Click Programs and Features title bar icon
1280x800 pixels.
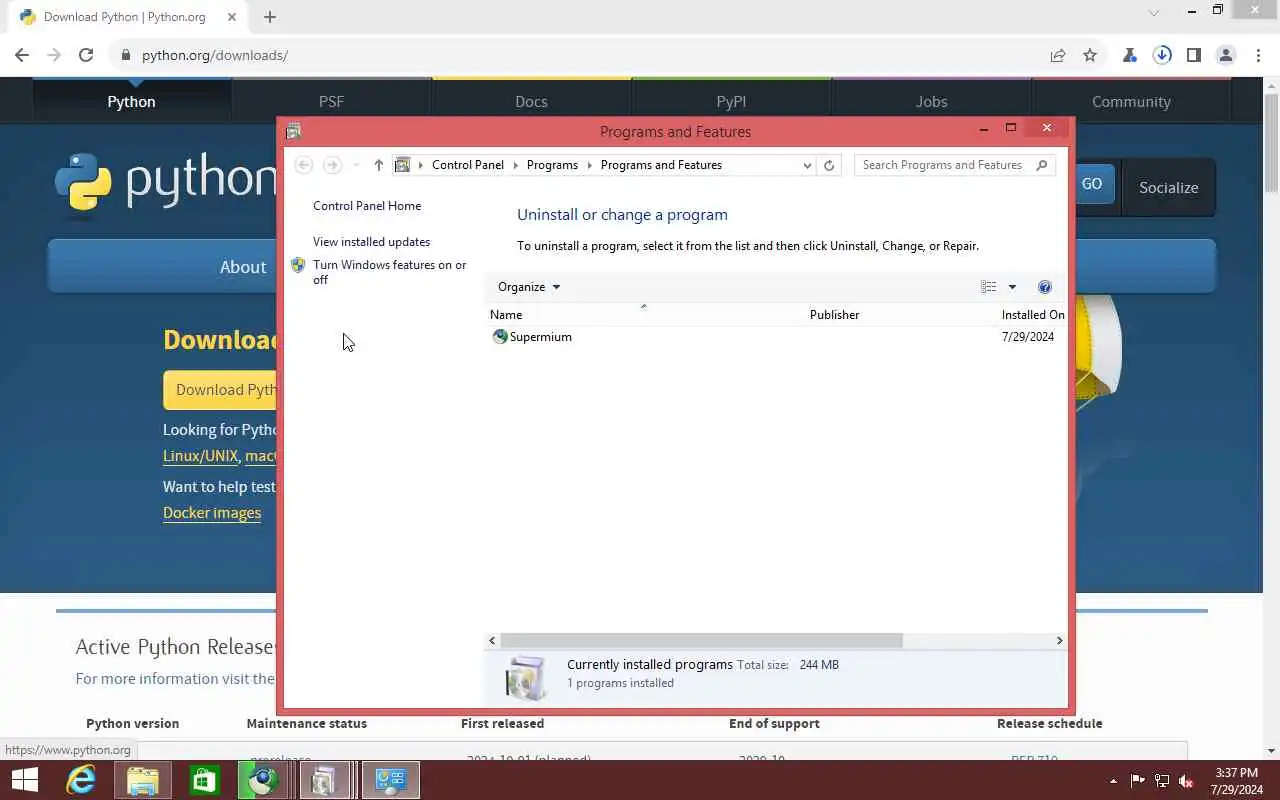click(293, 131)
